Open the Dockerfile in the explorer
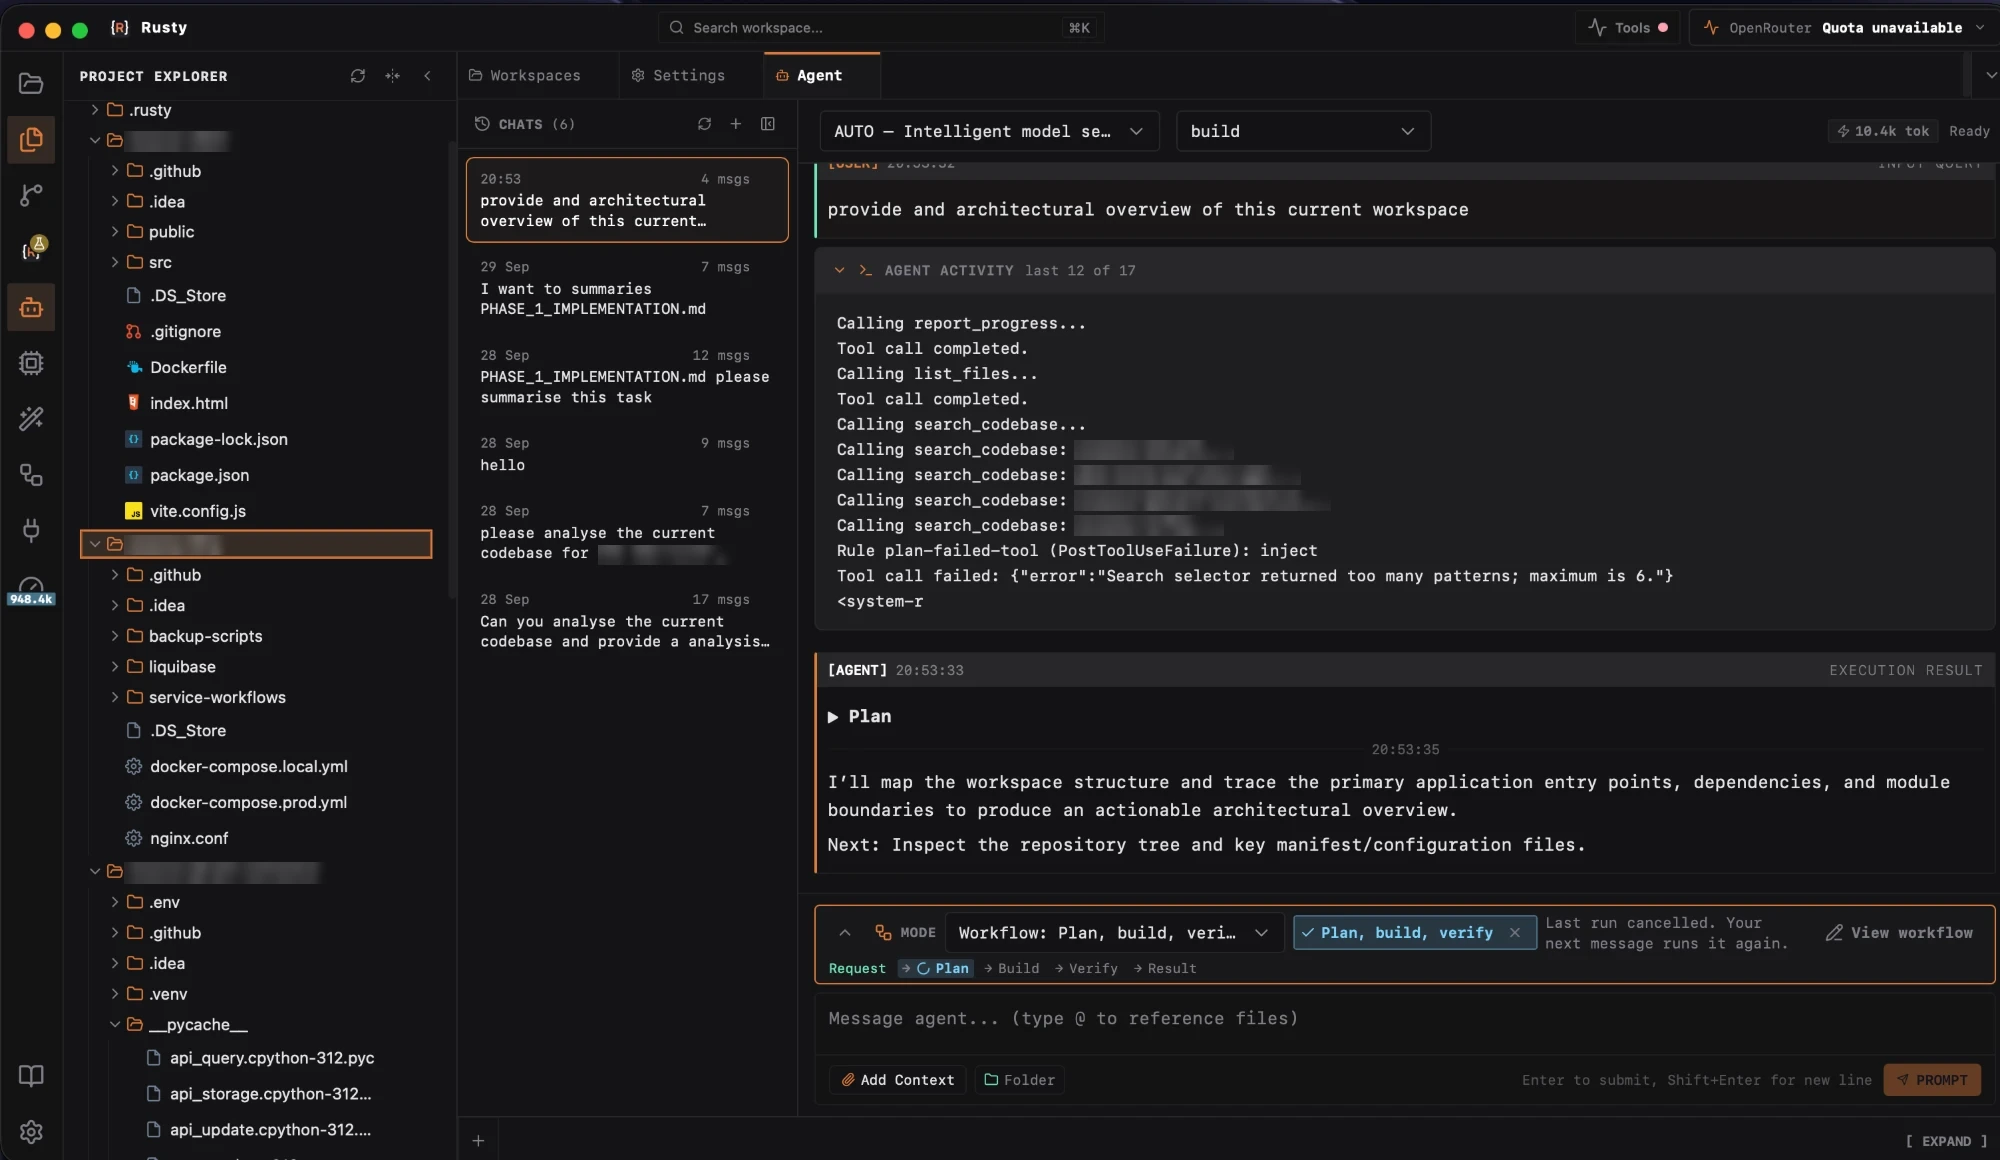This screenshot has width=2000, height=1160. [188, 368]
